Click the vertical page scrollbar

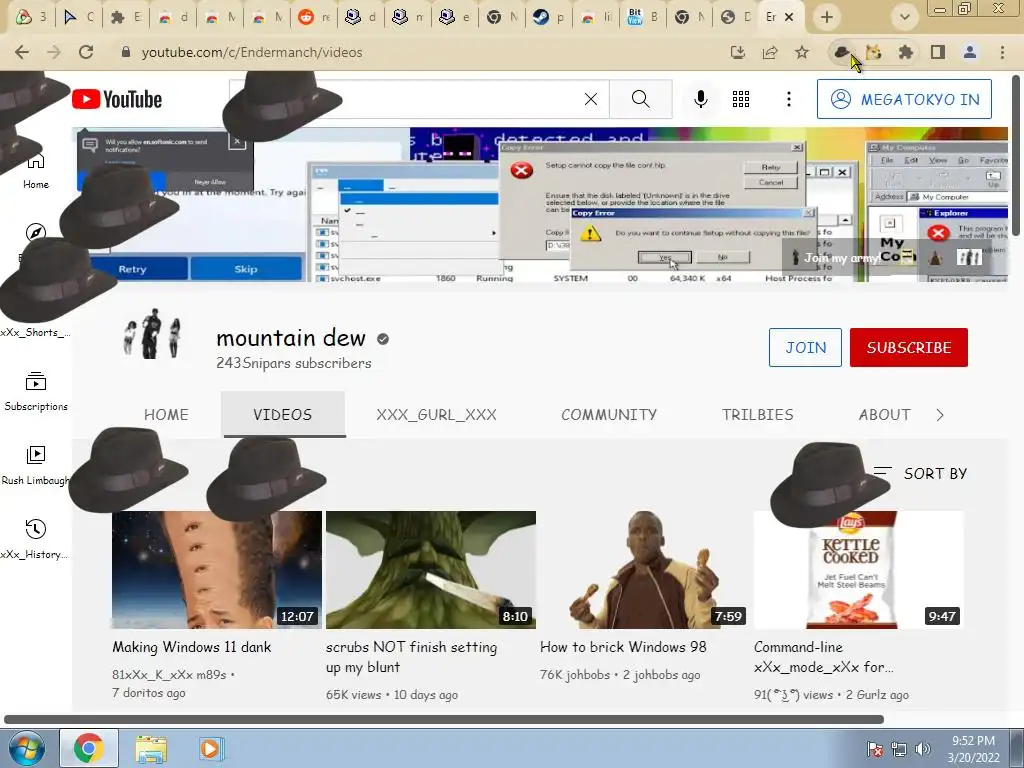click(1016, 155)
